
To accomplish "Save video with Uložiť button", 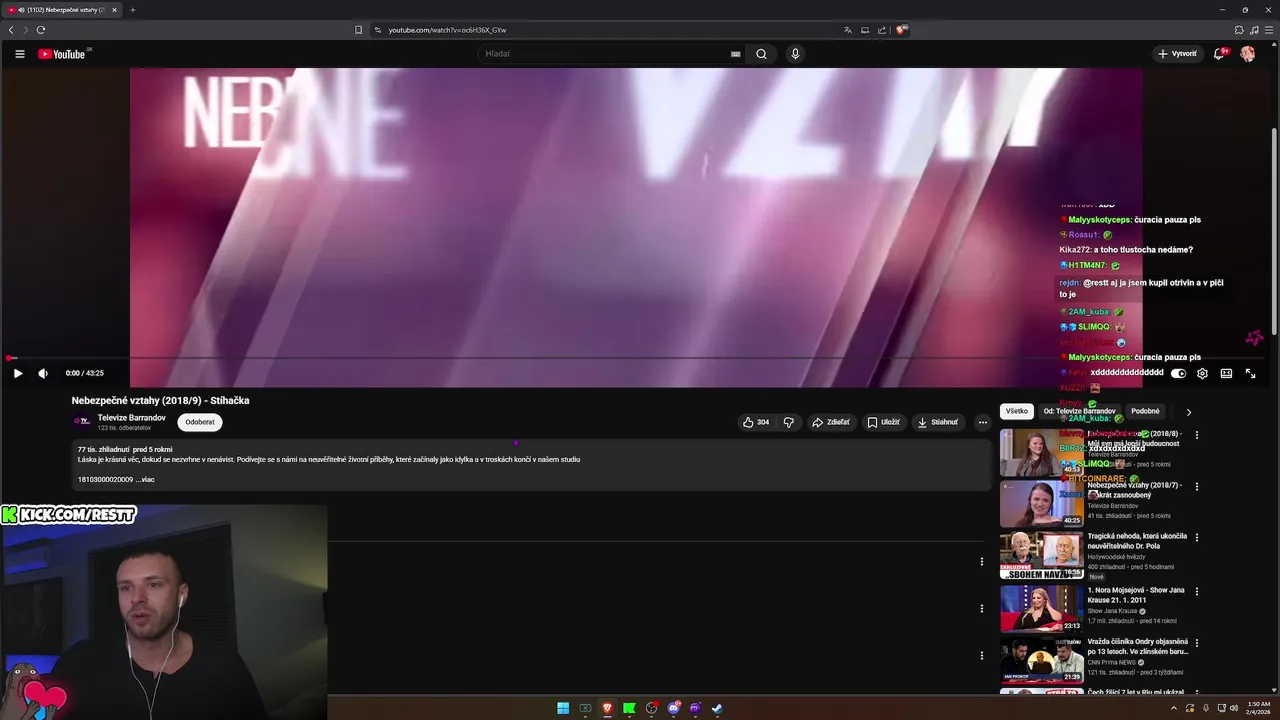I will click(x=884, y=422).
